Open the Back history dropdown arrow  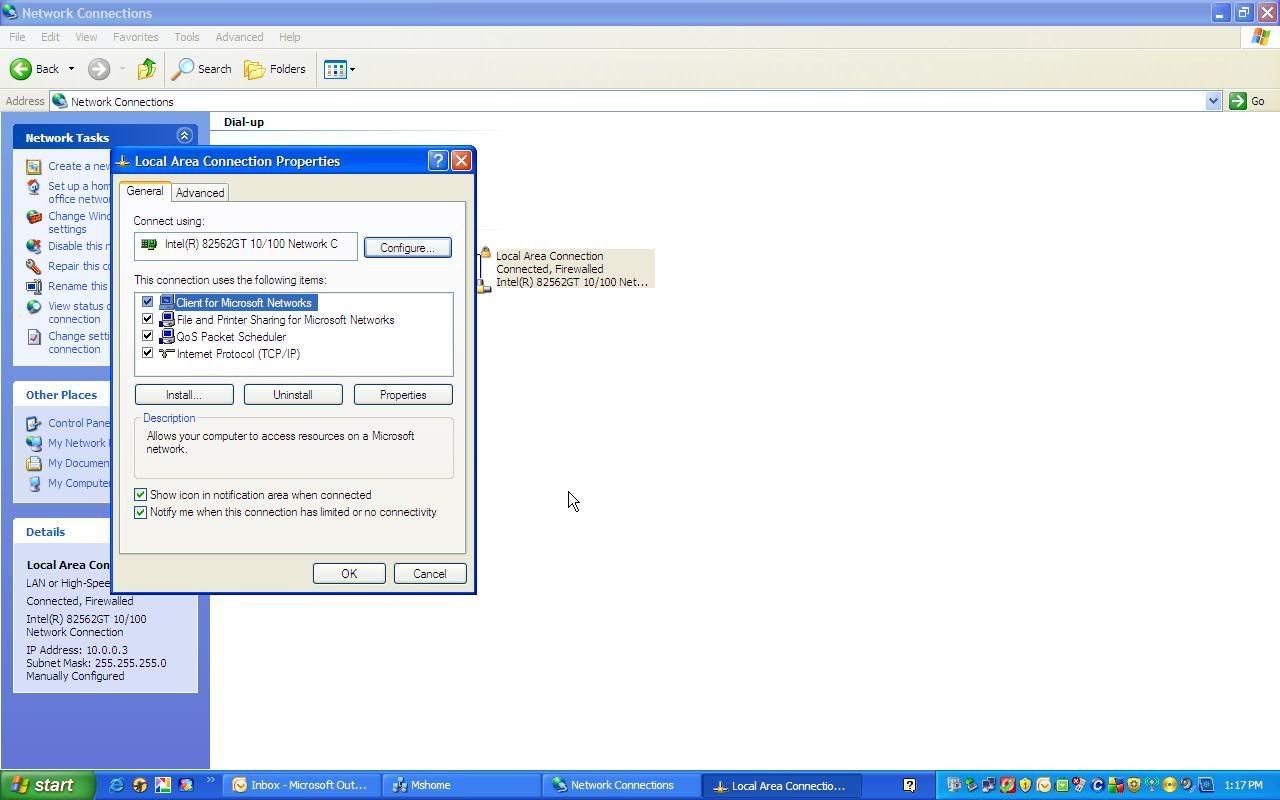pos(71,69)
